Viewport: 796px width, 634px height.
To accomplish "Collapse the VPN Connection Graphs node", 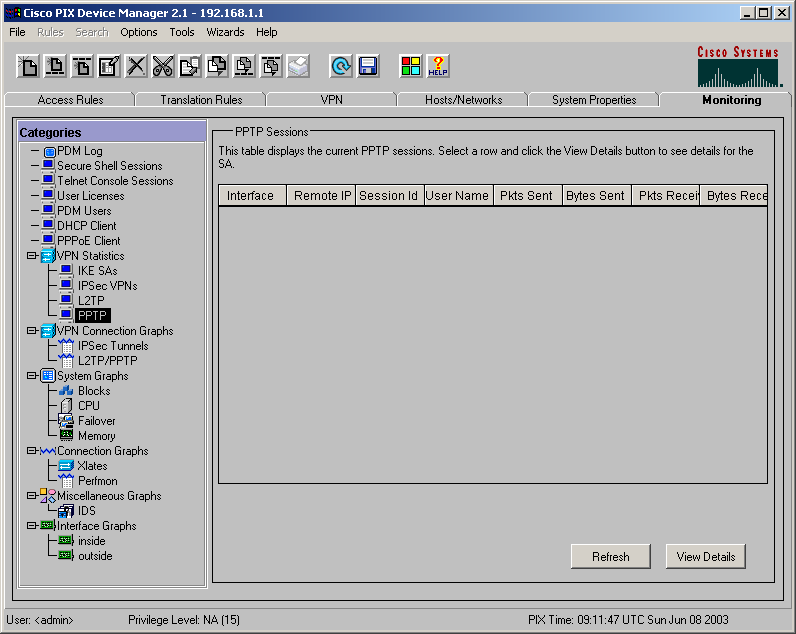I will [32, 331].
